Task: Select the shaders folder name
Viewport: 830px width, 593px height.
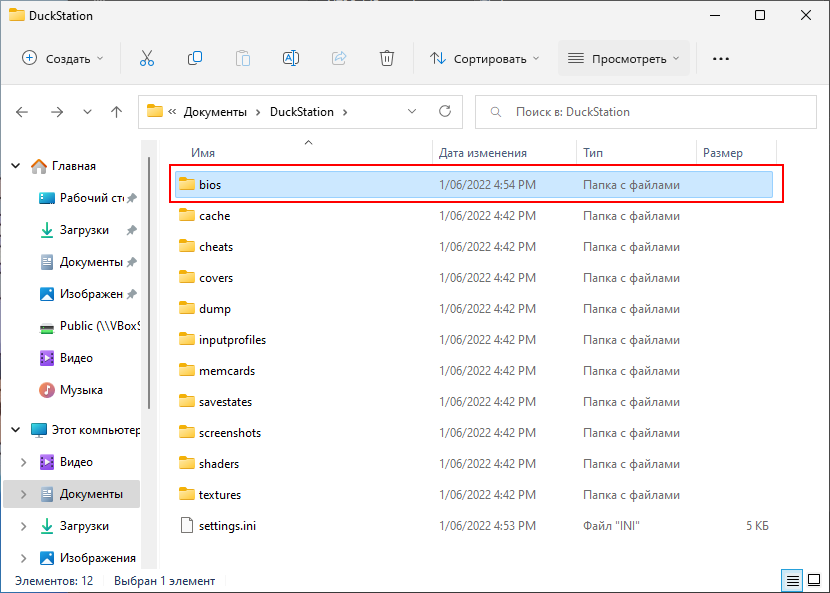Action: tap(219, 464)
